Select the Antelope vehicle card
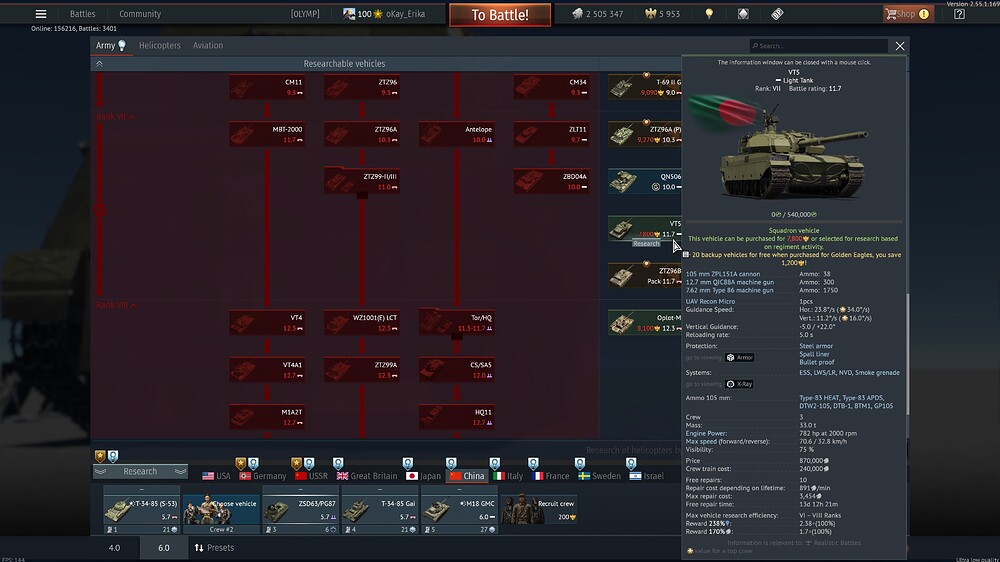This screenshot has width=1000, height=562. (457, 135)
